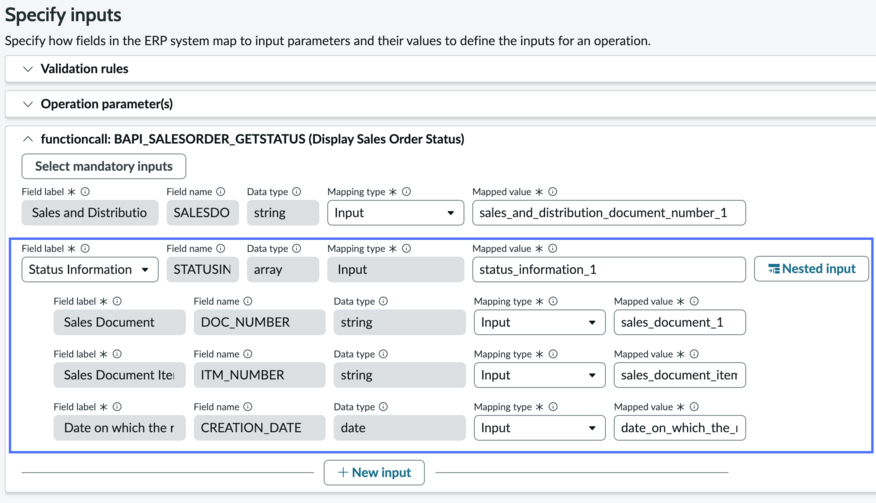
Task: Click Mapping type info icon in CREATION_DATE row
Action: point(553,407)
